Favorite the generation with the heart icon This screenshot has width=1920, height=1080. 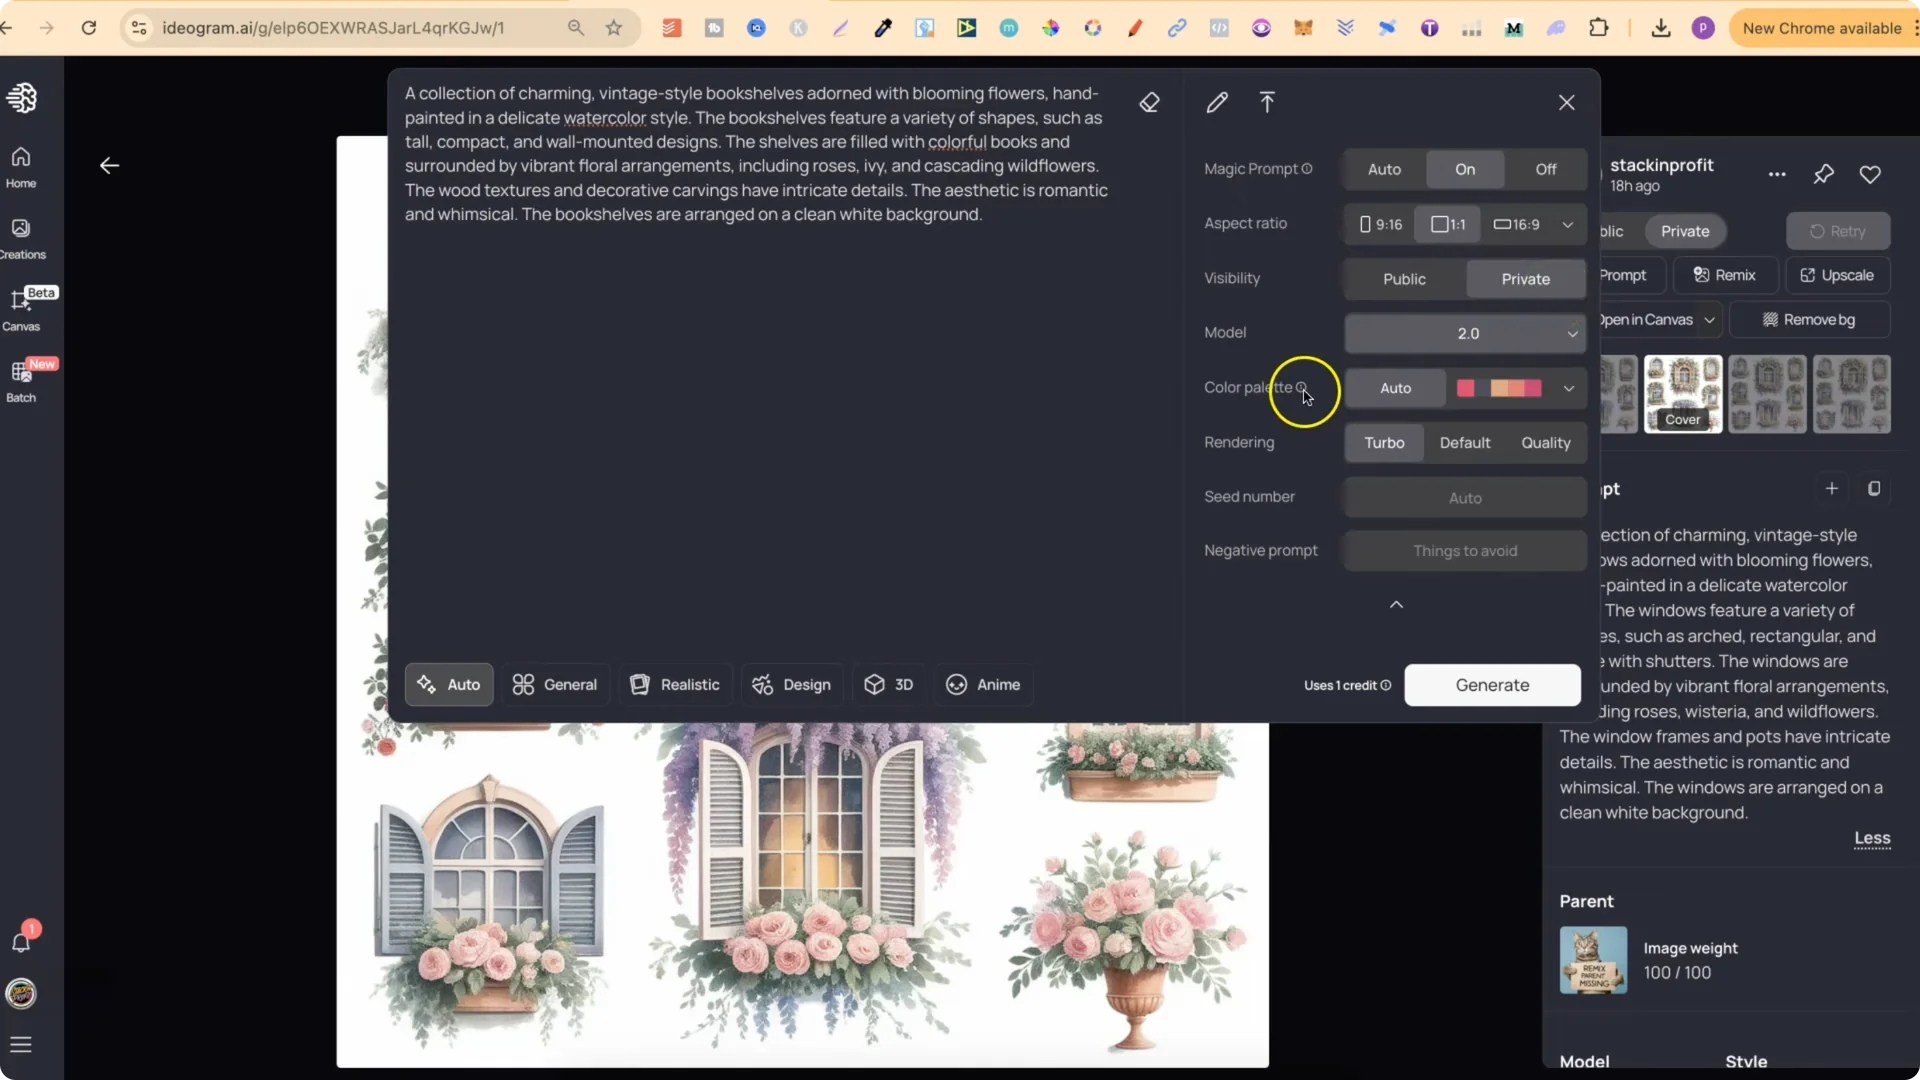[x=1871, y=174]
